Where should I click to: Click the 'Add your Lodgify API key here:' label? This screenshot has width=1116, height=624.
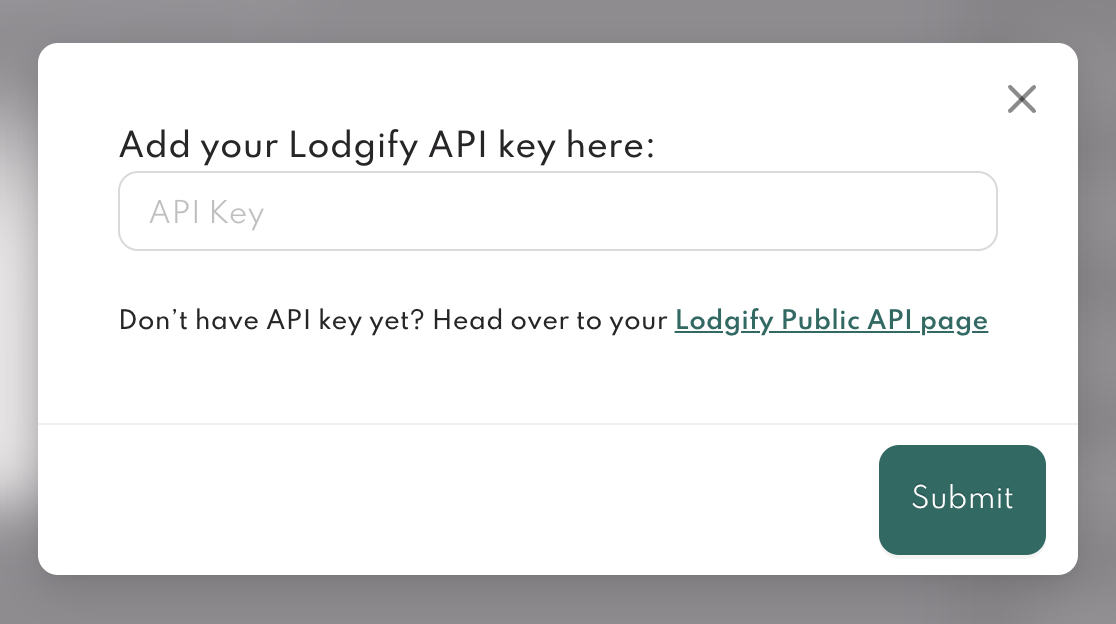tap(386, 147)
